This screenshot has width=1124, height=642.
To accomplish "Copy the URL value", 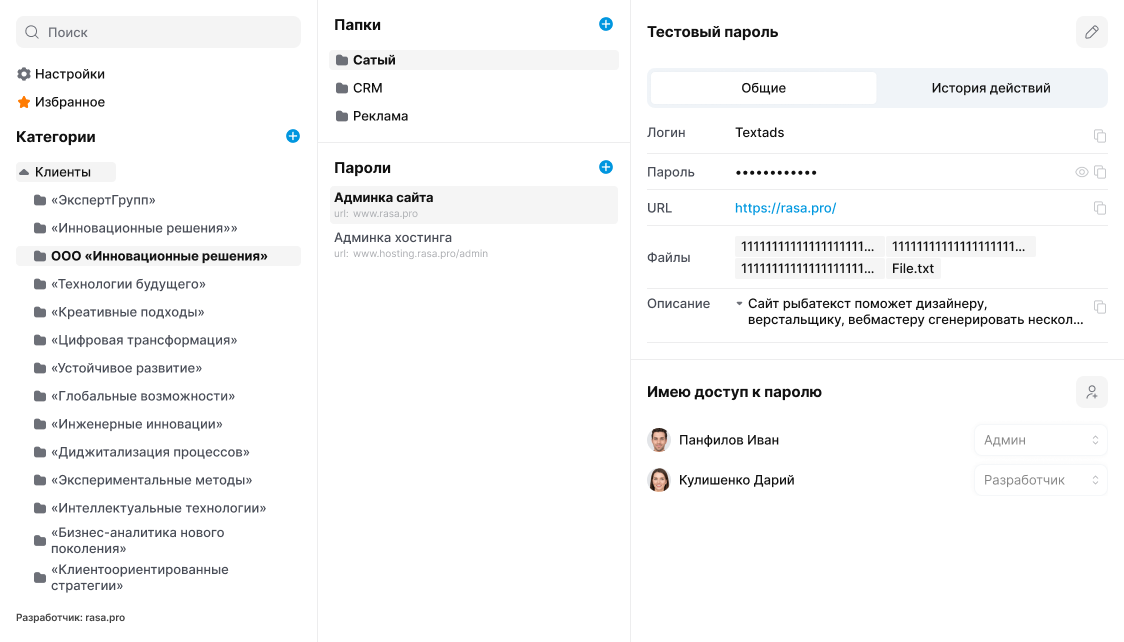I will tap(1100, 208).
